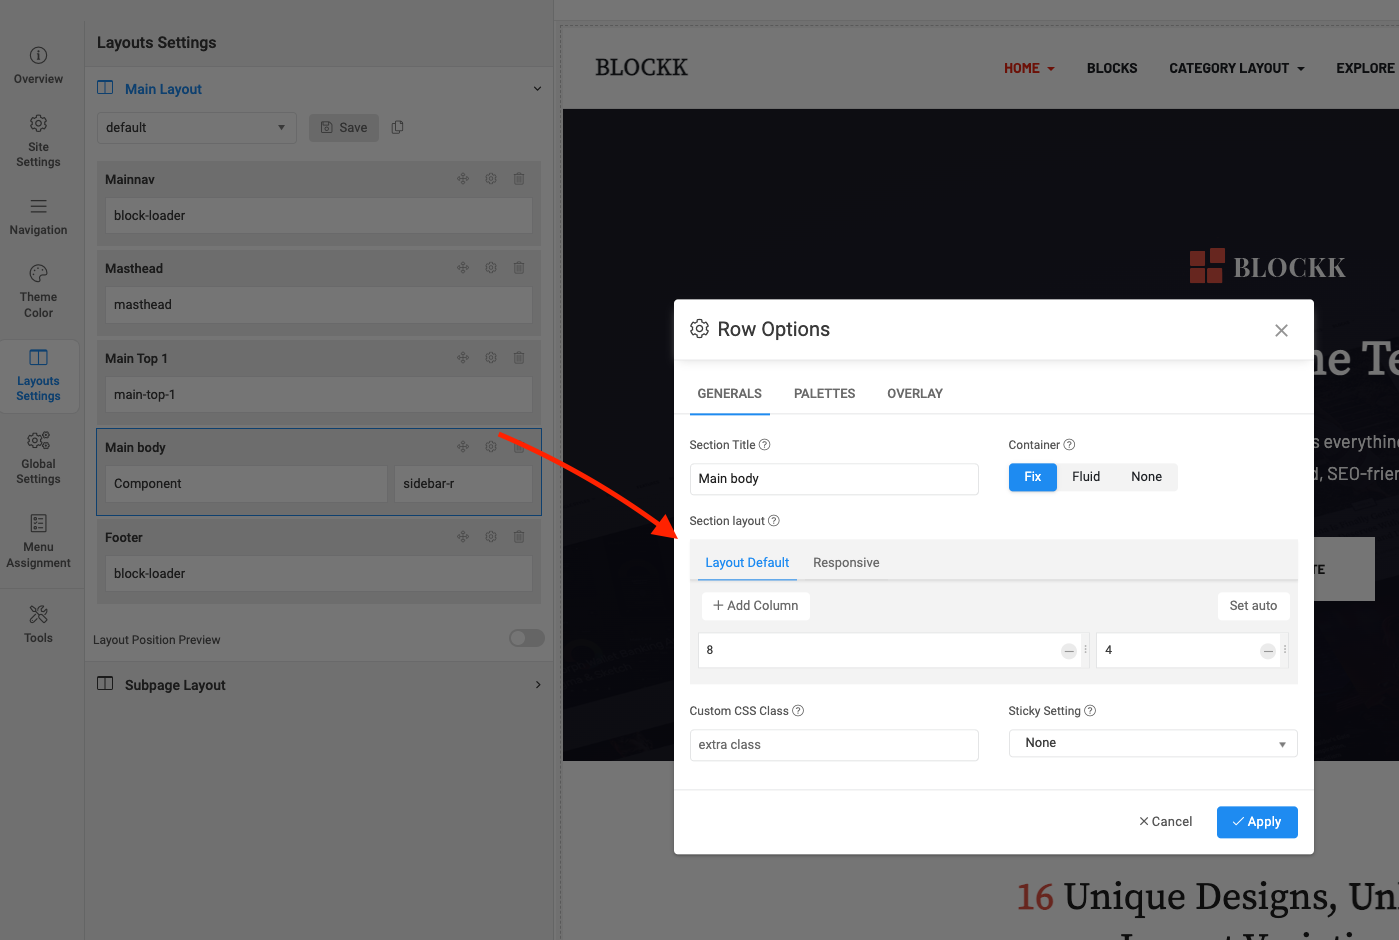The height and width of the screenshot is (940, 1399).
Task: Switch to Theme Color settings
Action: click(38, 291)
